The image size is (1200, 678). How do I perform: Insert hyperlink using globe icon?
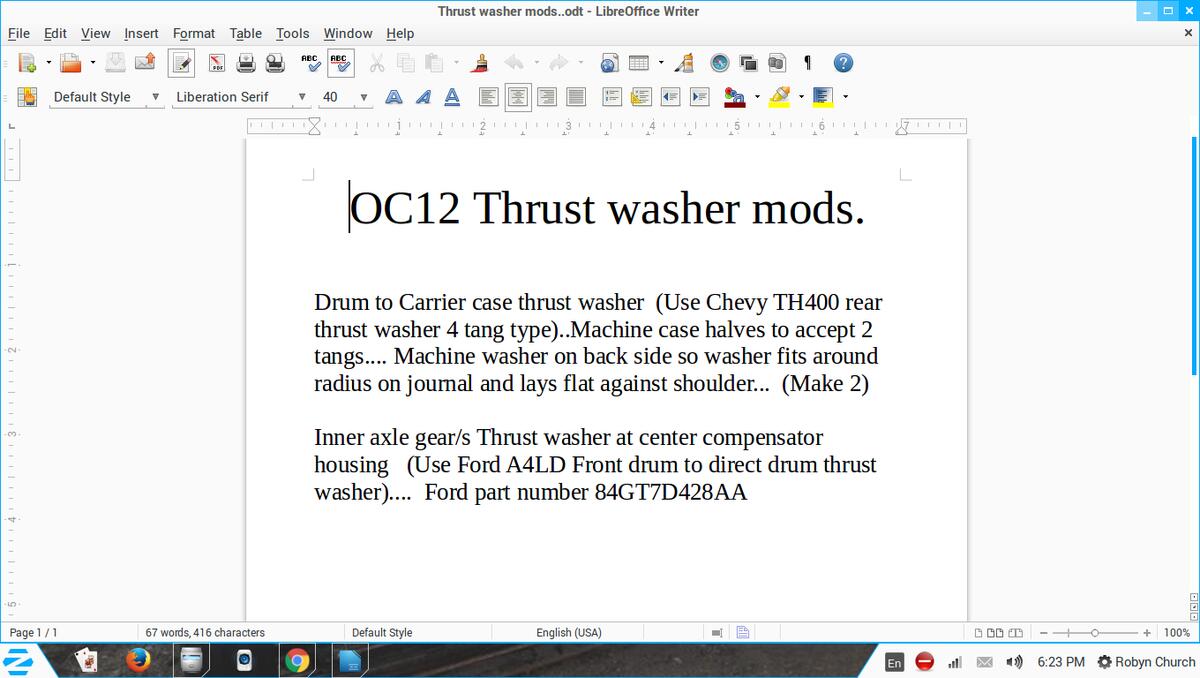[x=609, y=63]
